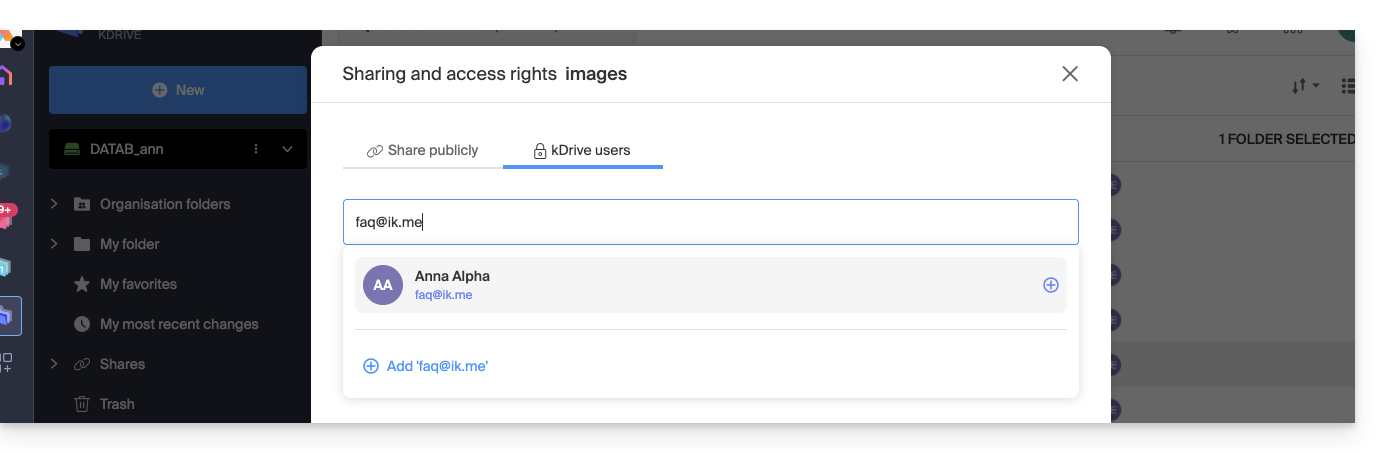Image resolution: width=1385 pixels, height=453 pixels.
Task: Open the three-dot menu next to DATAB_ann
Action: pos(256,149)
